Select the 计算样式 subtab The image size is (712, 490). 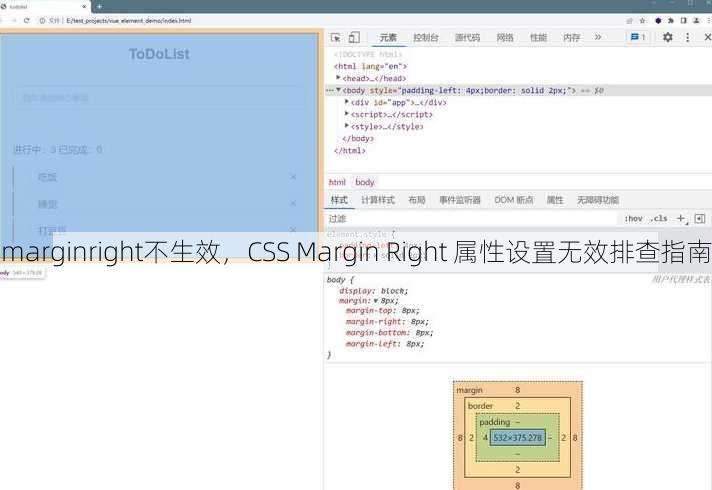(378, 200)
